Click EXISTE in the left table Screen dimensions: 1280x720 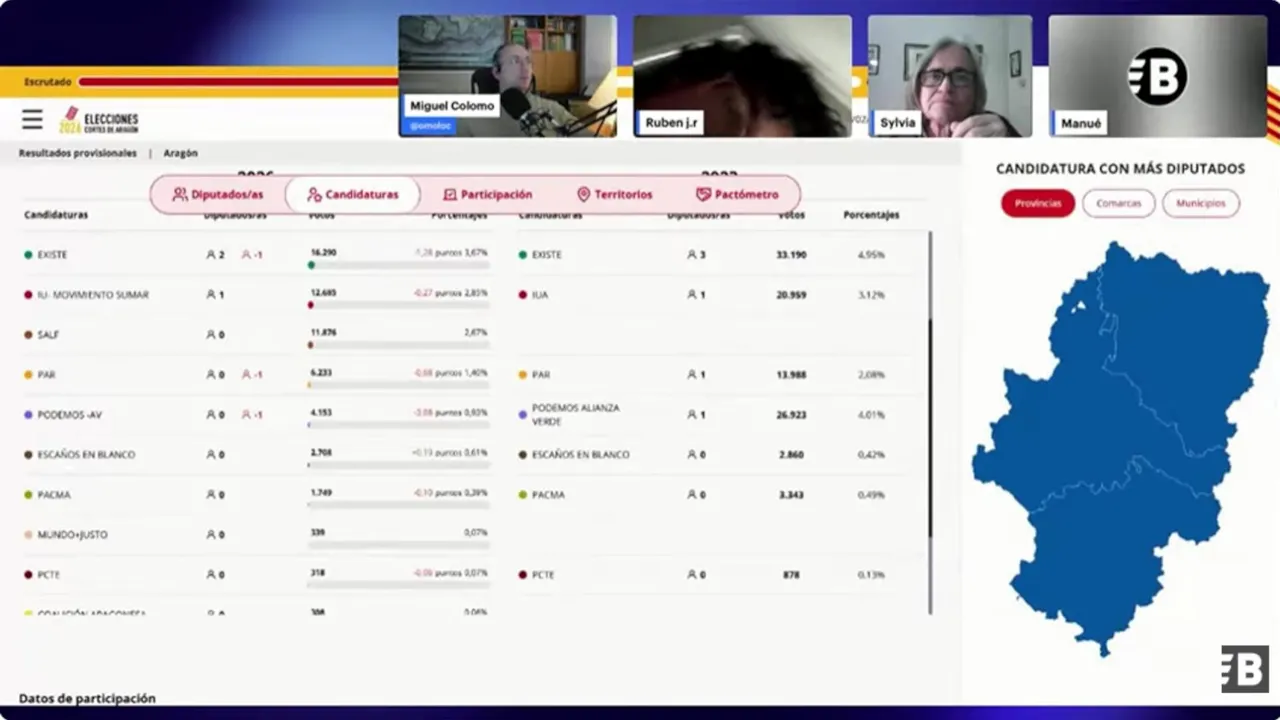click(52, 255)
